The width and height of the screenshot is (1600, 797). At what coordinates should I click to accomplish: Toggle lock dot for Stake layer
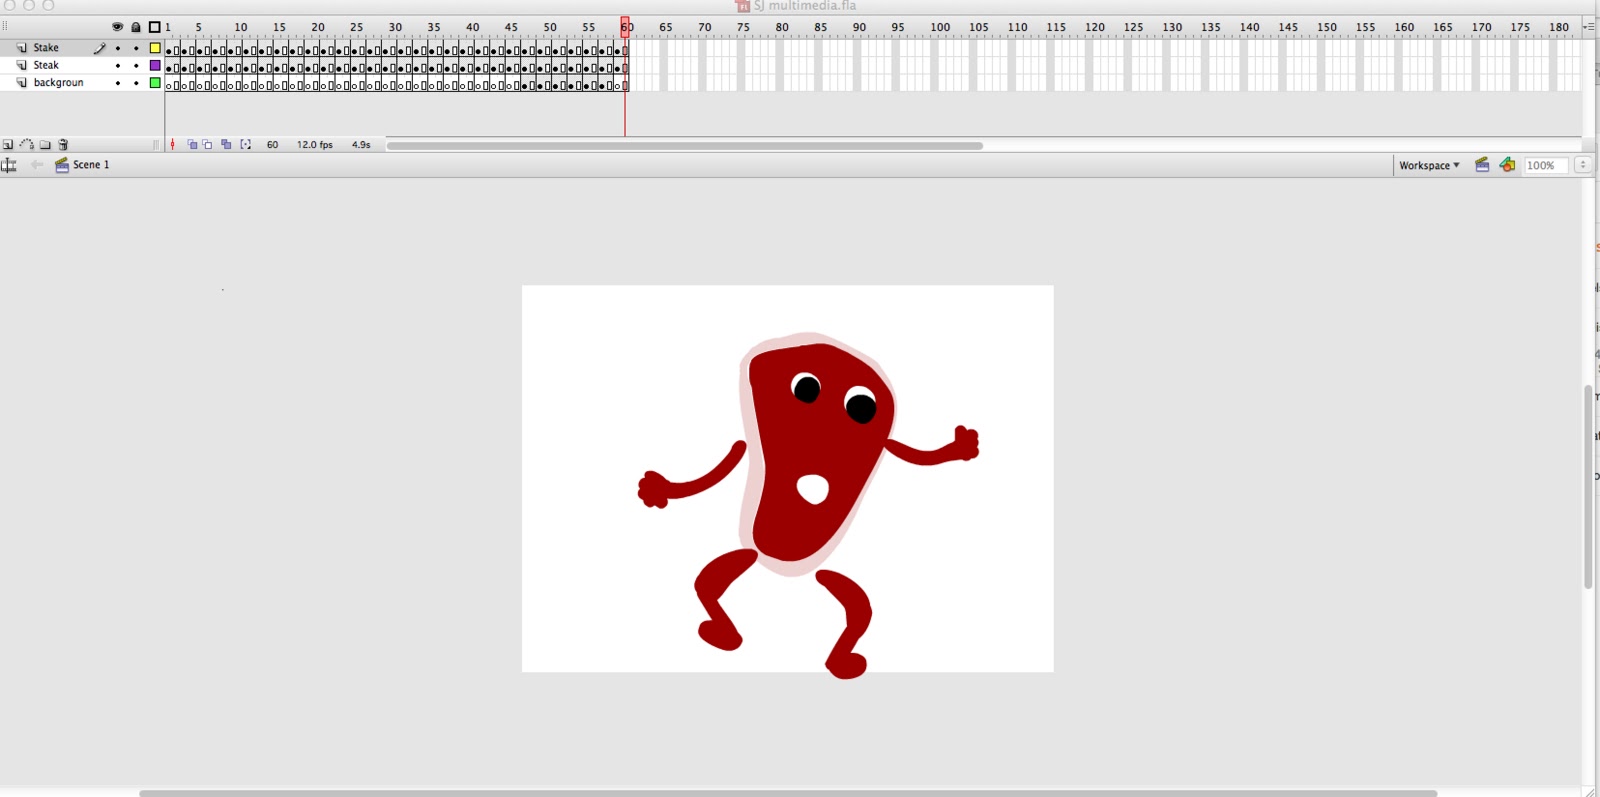(x=136, y=48)
